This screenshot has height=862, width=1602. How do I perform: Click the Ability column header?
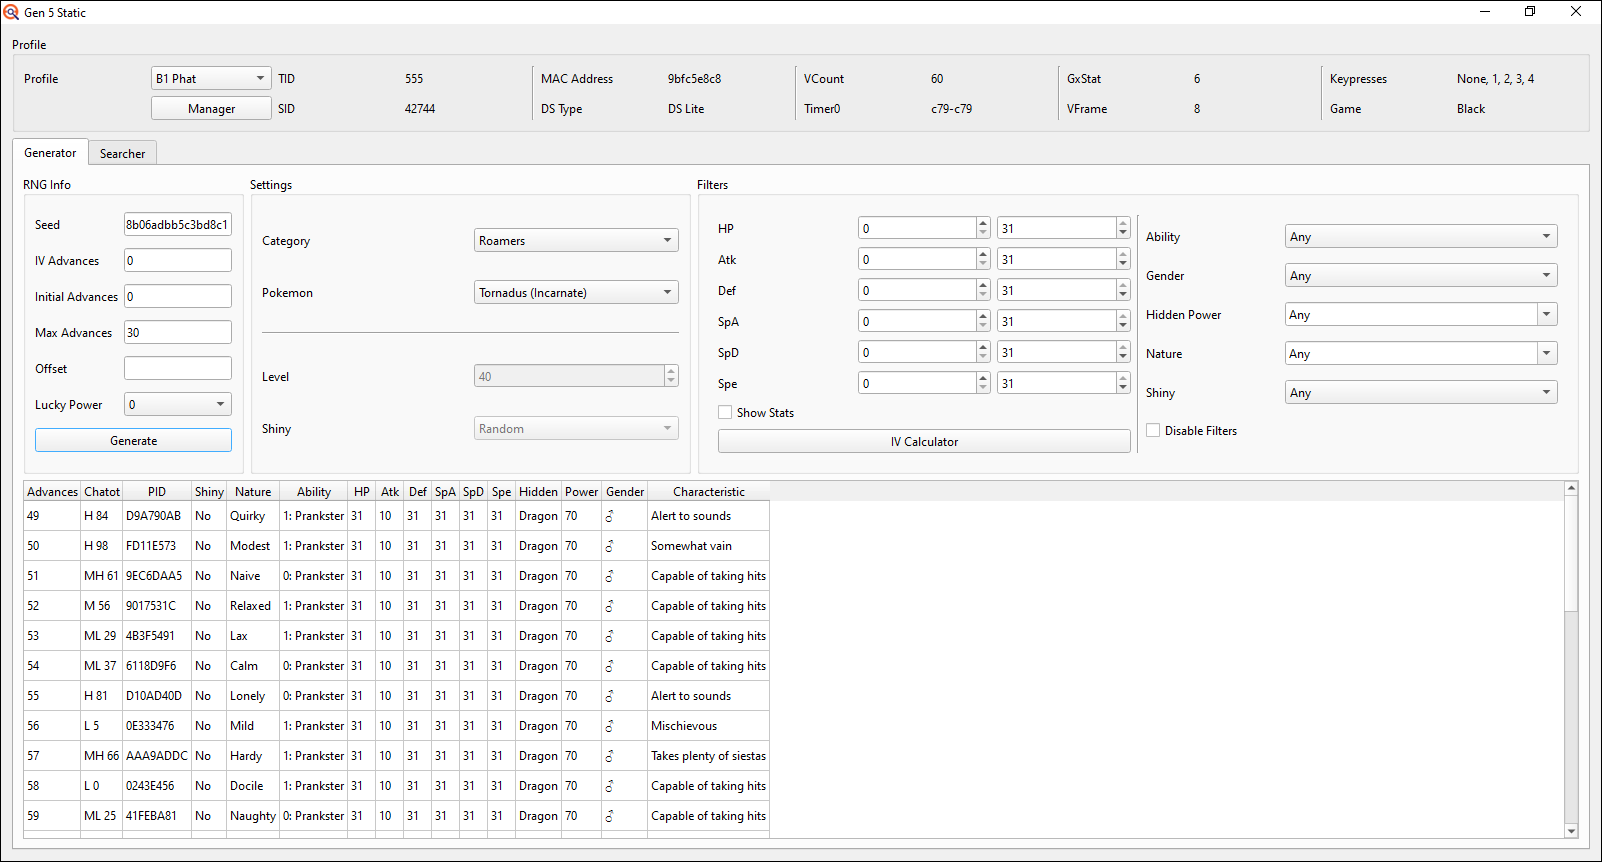click(314, 491)
